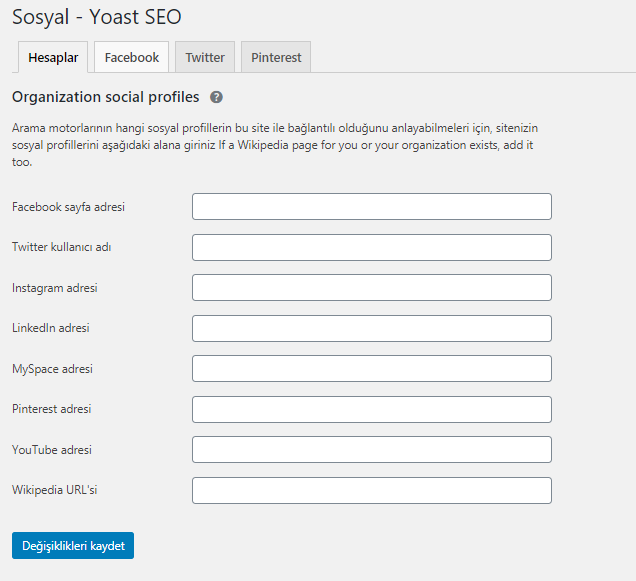The width and height of the screenshot is (636, 581).
Task: Open the Pinterest tab
Action: pyautogui.click(x=276, y=57)
